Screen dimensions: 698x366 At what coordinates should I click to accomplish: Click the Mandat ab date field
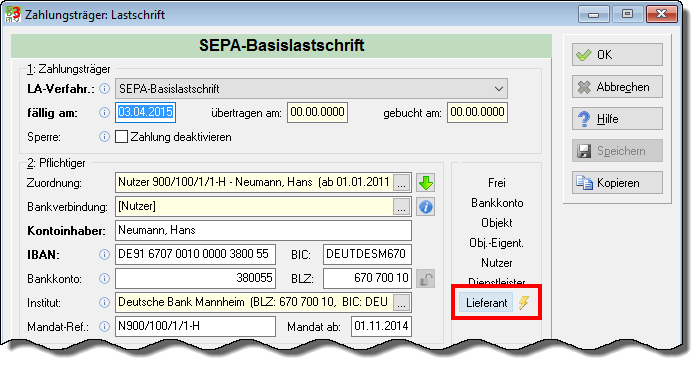tap(381, 327)
